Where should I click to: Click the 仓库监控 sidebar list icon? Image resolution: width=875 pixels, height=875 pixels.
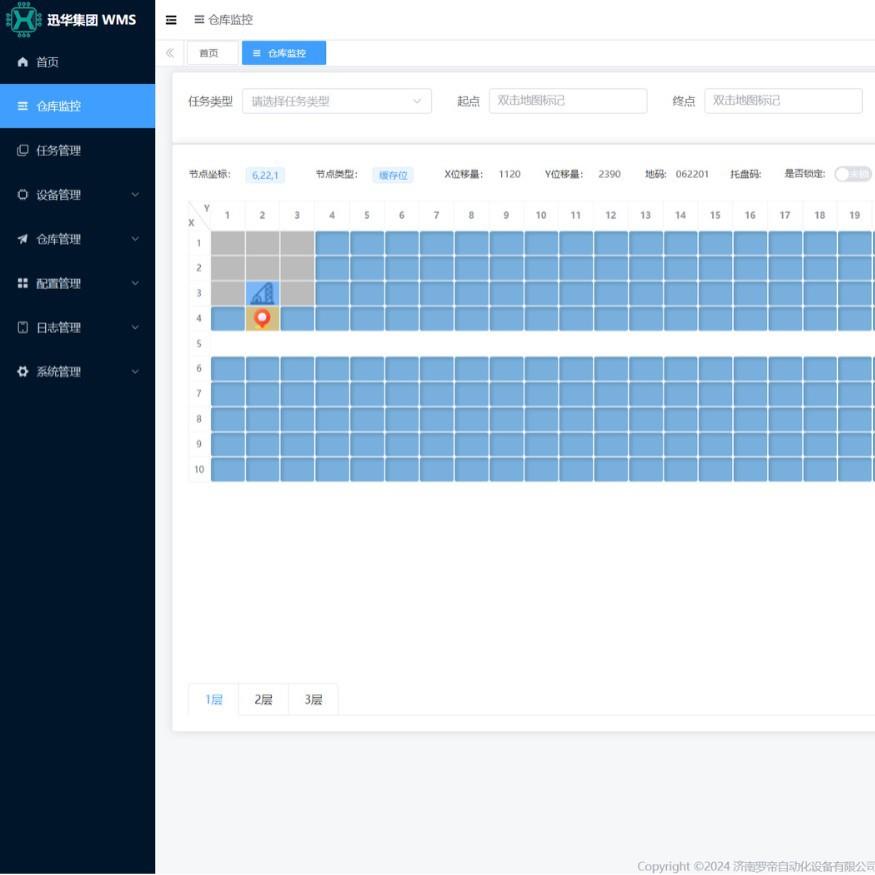click(22, 106)
